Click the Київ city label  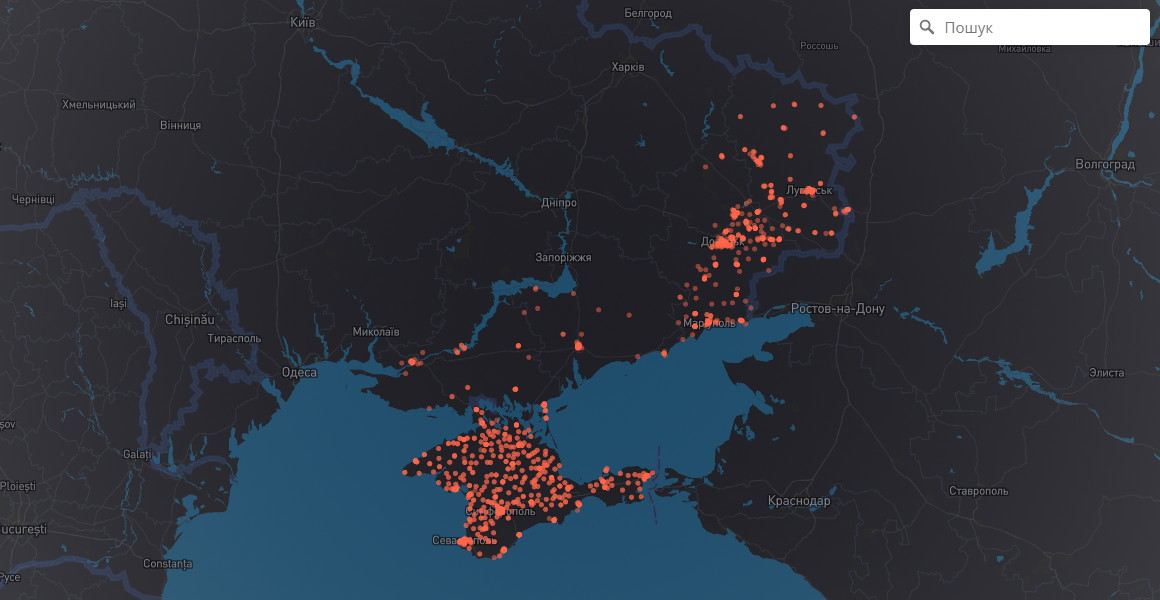(302, 22)
